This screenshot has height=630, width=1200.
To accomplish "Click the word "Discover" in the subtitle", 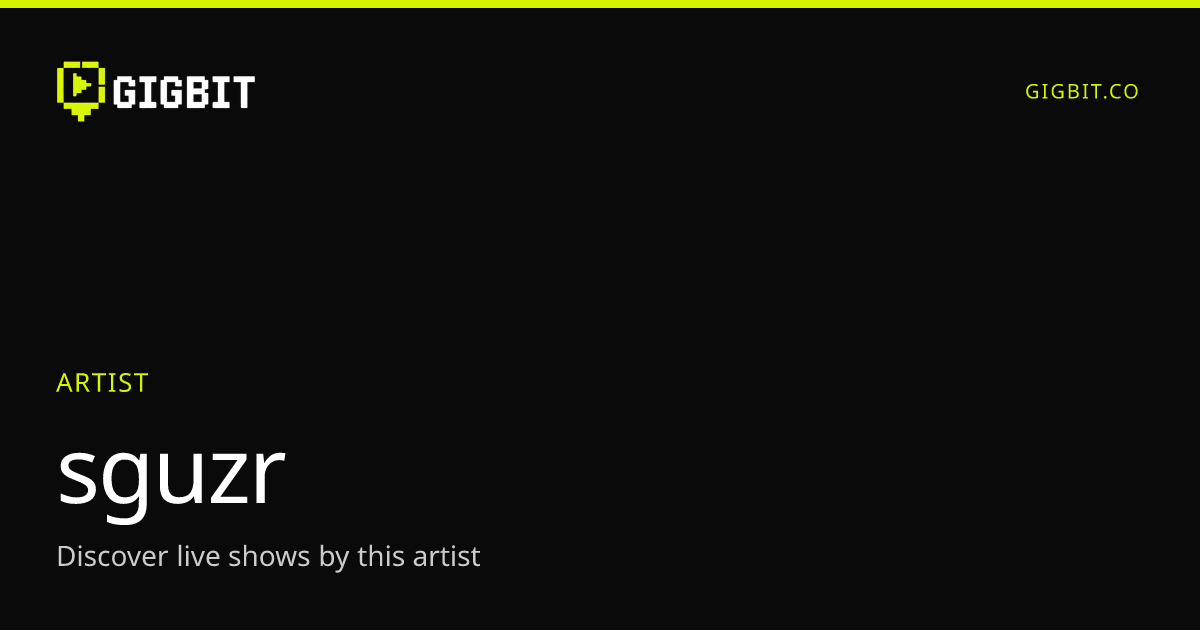I will 112,556.
